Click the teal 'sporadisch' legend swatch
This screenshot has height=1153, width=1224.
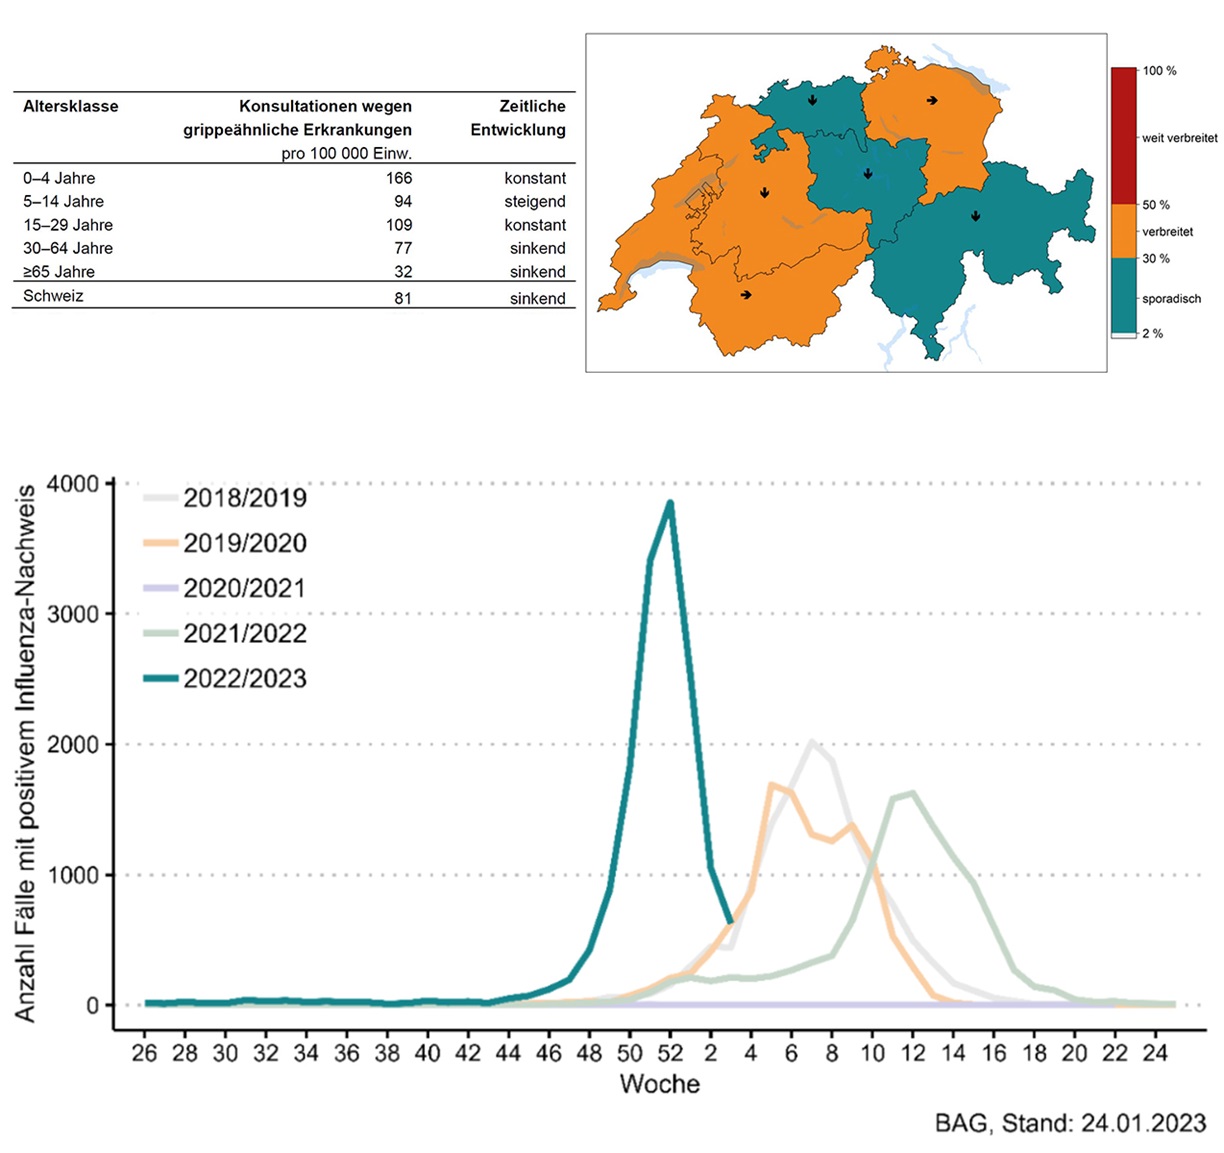point(1123,295)
